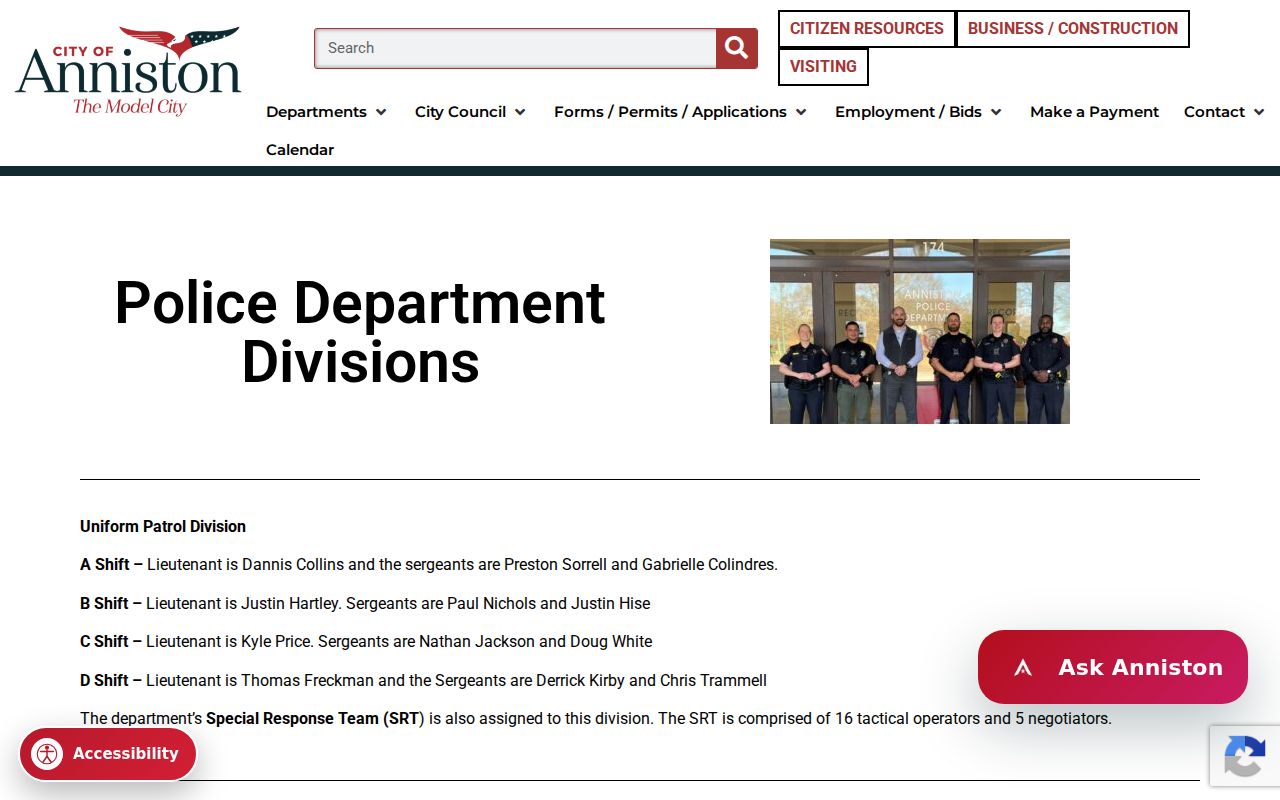The width and height of the screenshot is (1280, 800).
Task: Click the magnifying glass search button
Action: point(737,48)
